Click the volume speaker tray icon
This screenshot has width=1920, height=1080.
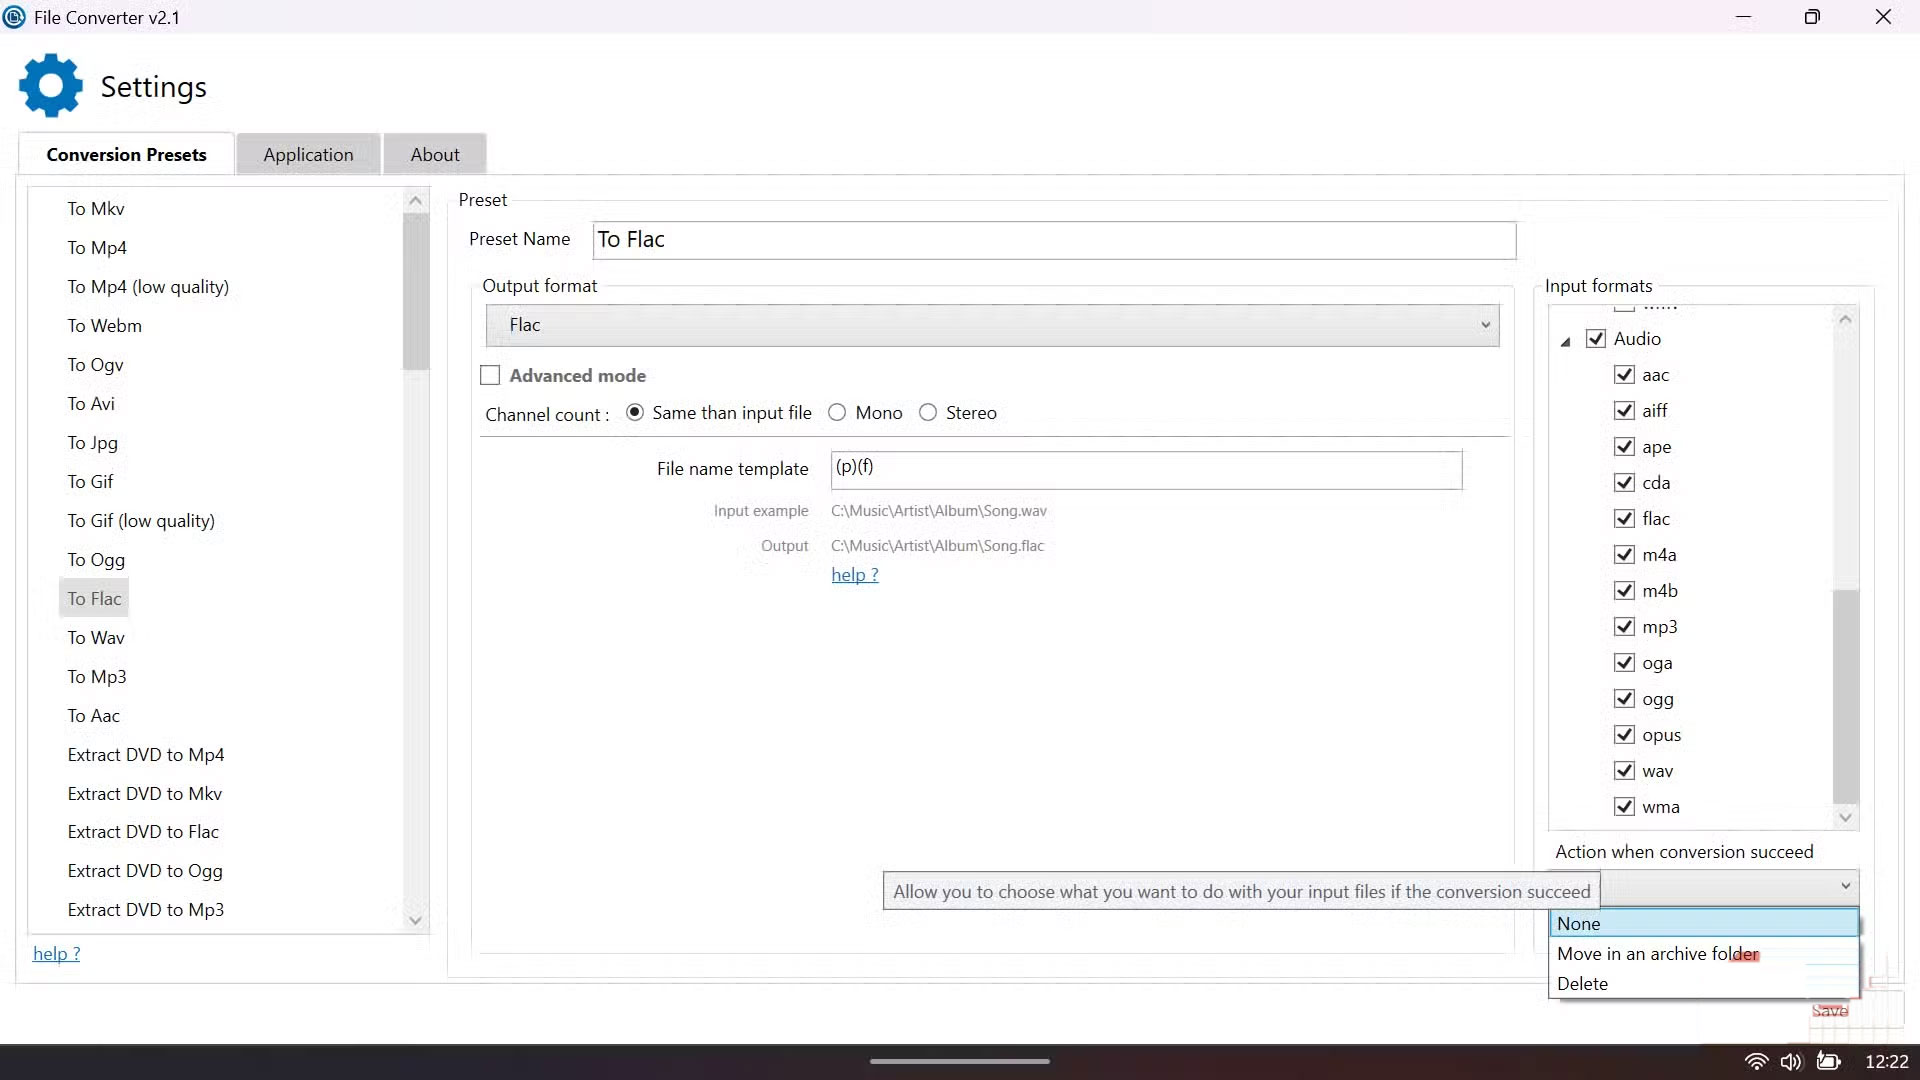pyautogui.click(x=1791, y=1061)
